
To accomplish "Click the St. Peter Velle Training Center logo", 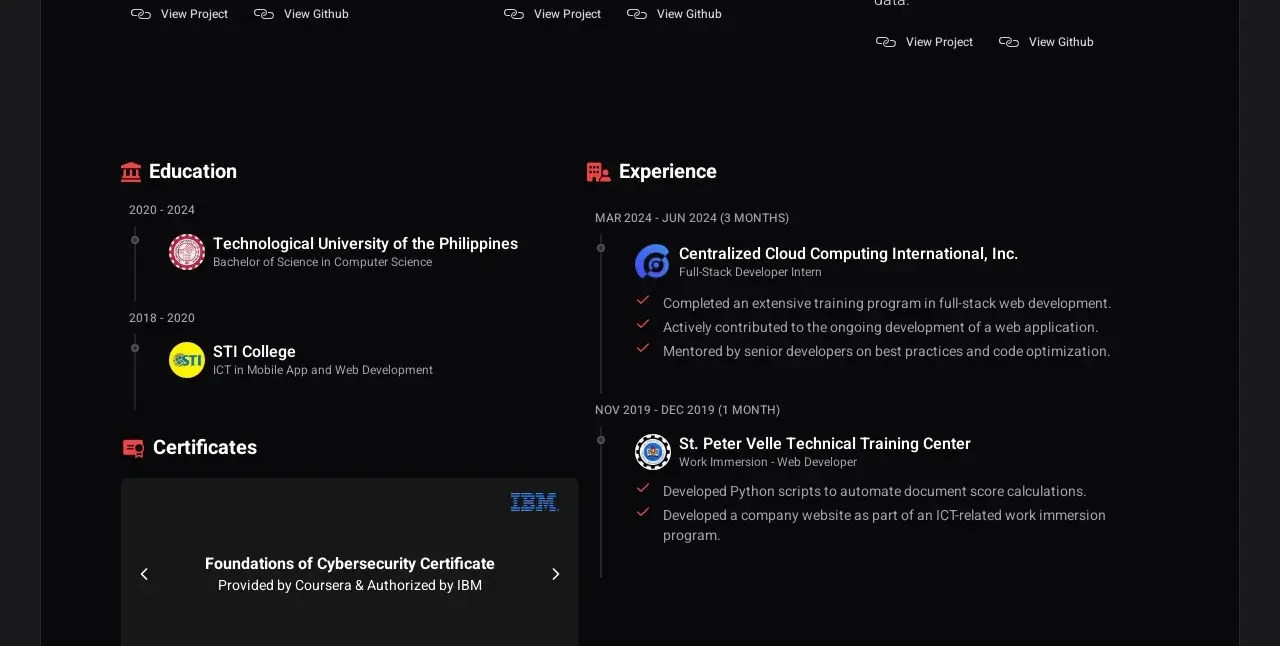I will coord(653,452).
